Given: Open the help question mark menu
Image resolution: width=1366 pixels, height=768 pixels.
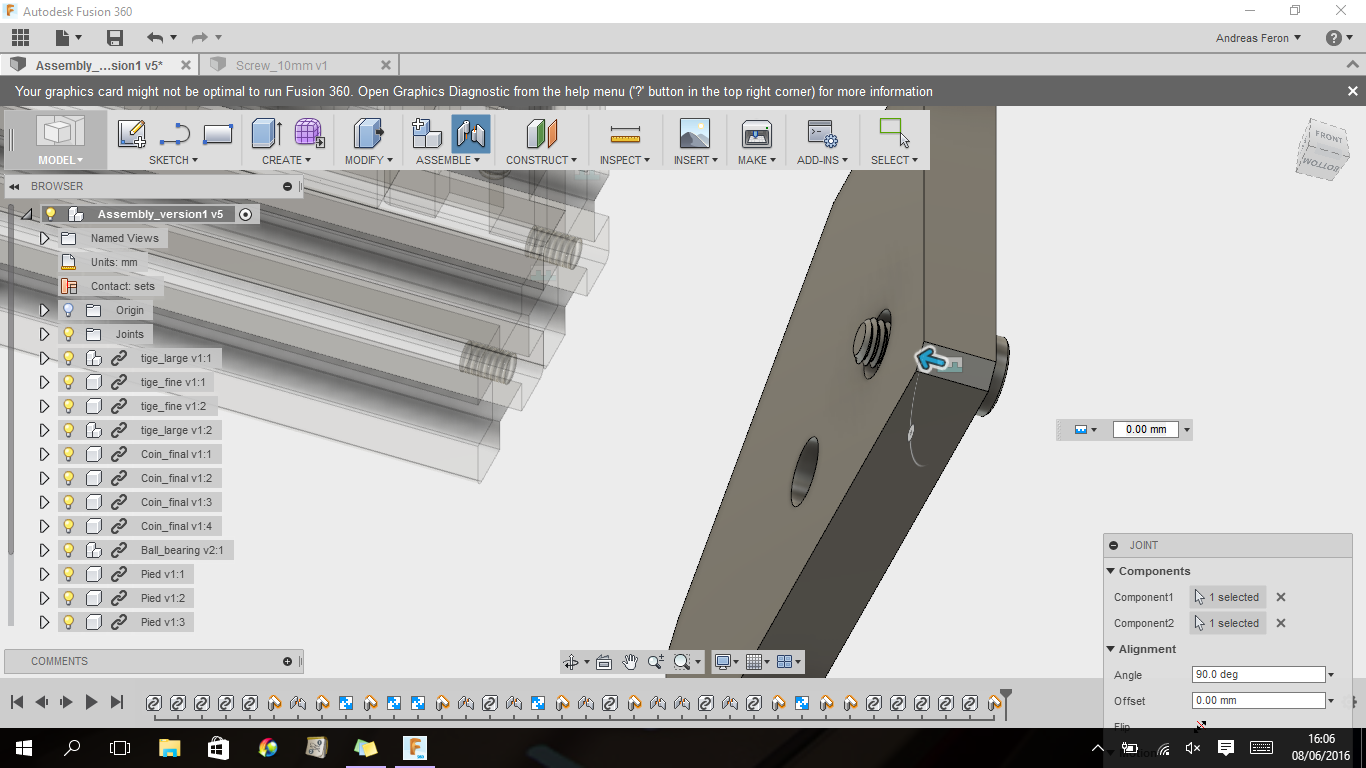Looking at the screenshot, I should (1338, 38).
